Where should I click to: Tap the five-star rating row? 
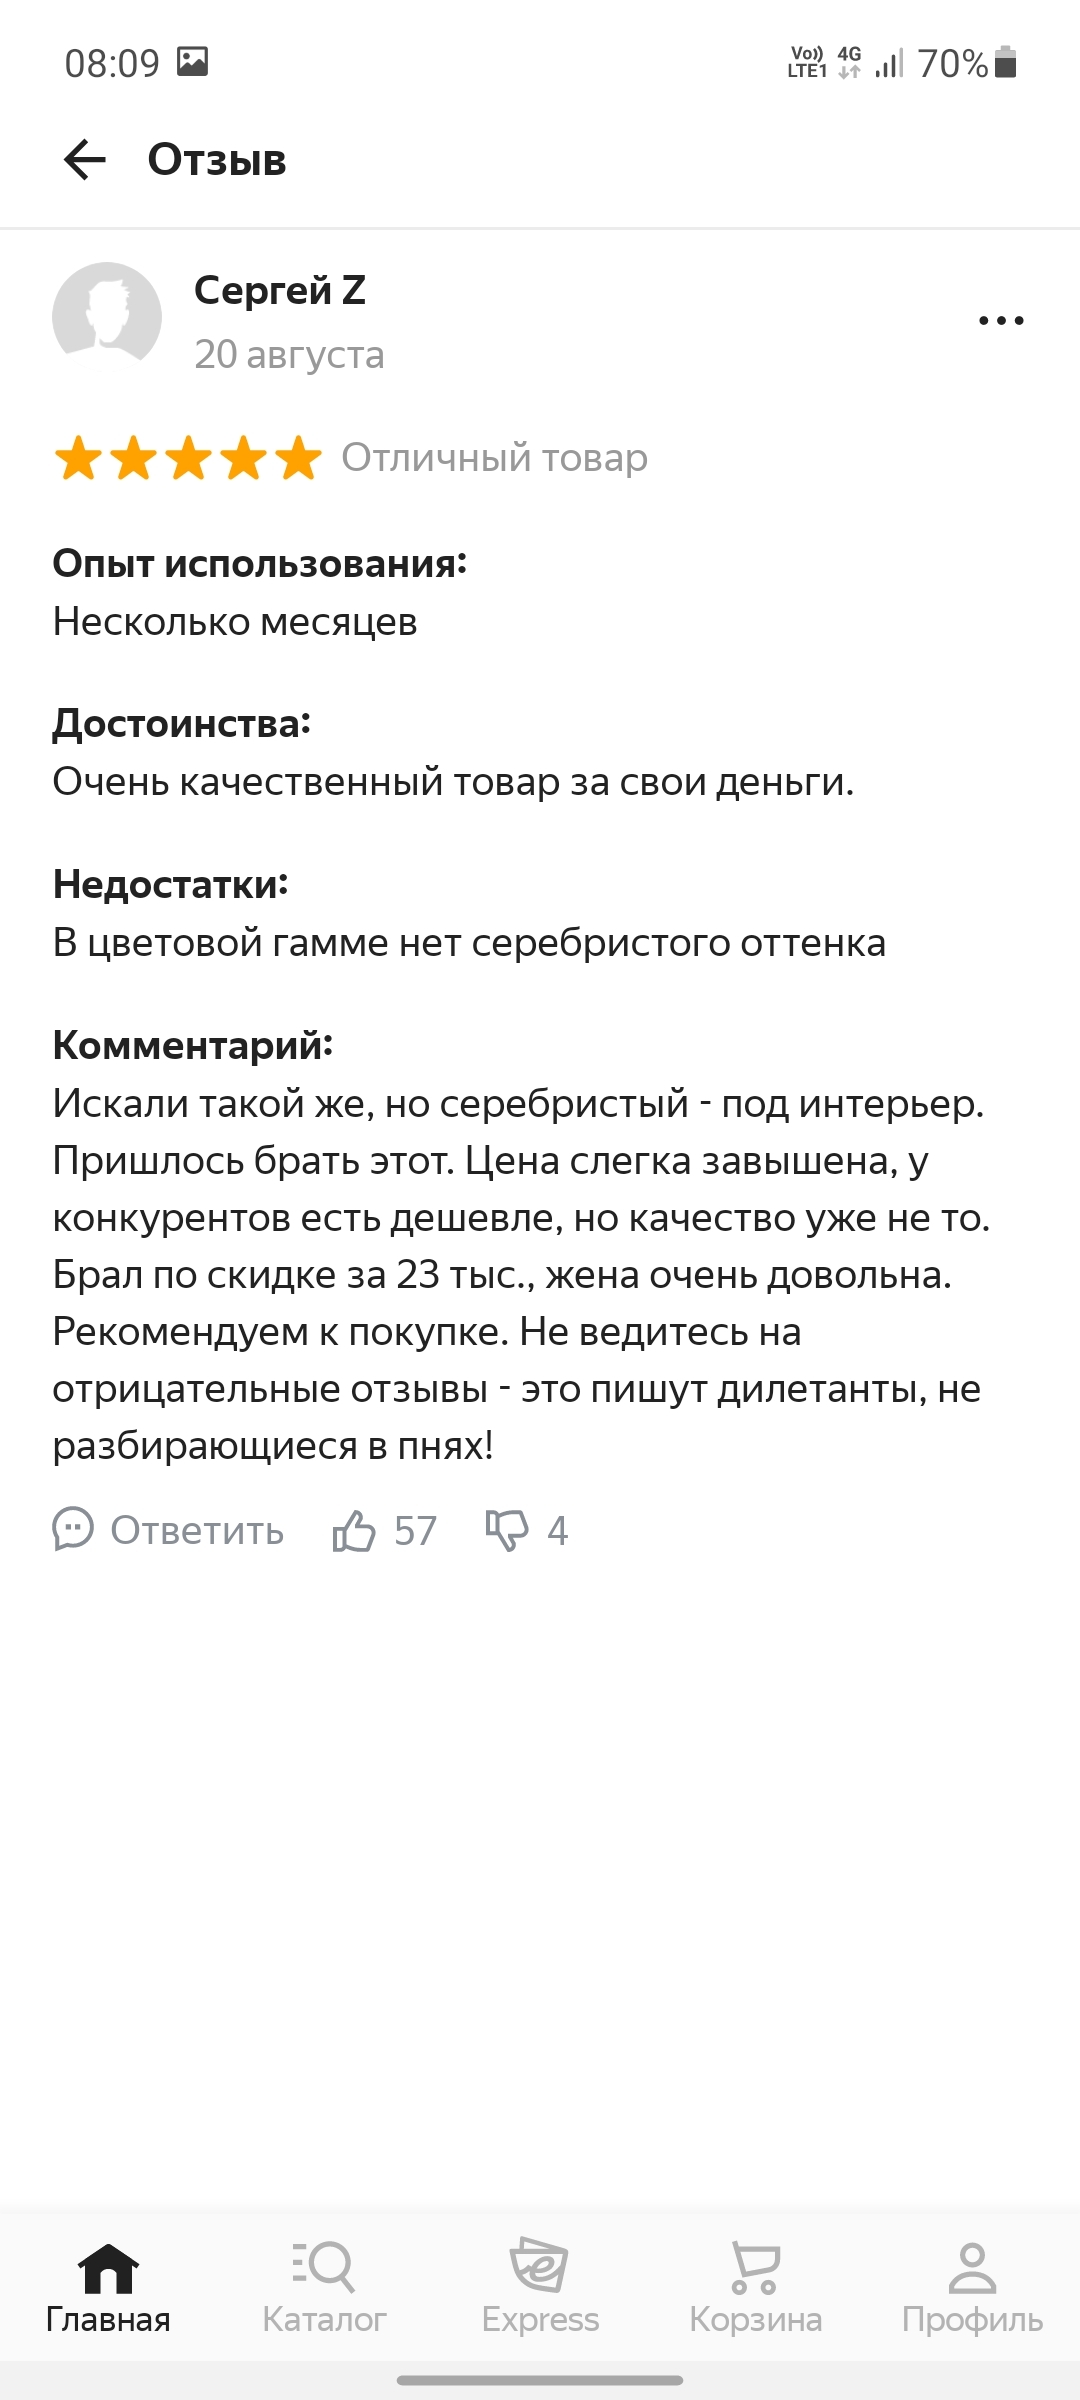(x=188, y=459)
